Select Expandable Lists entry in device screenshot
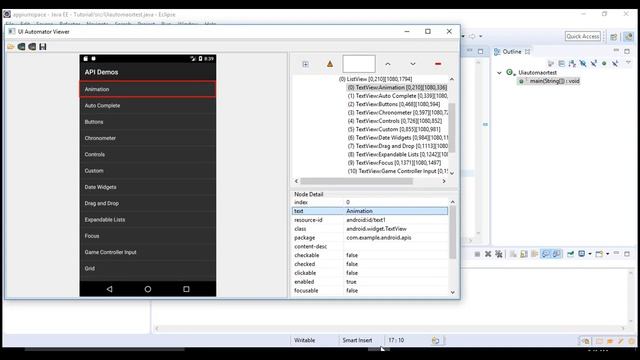Screen dimensions: 640x360 pyautogui.click(x=148, y=220)
